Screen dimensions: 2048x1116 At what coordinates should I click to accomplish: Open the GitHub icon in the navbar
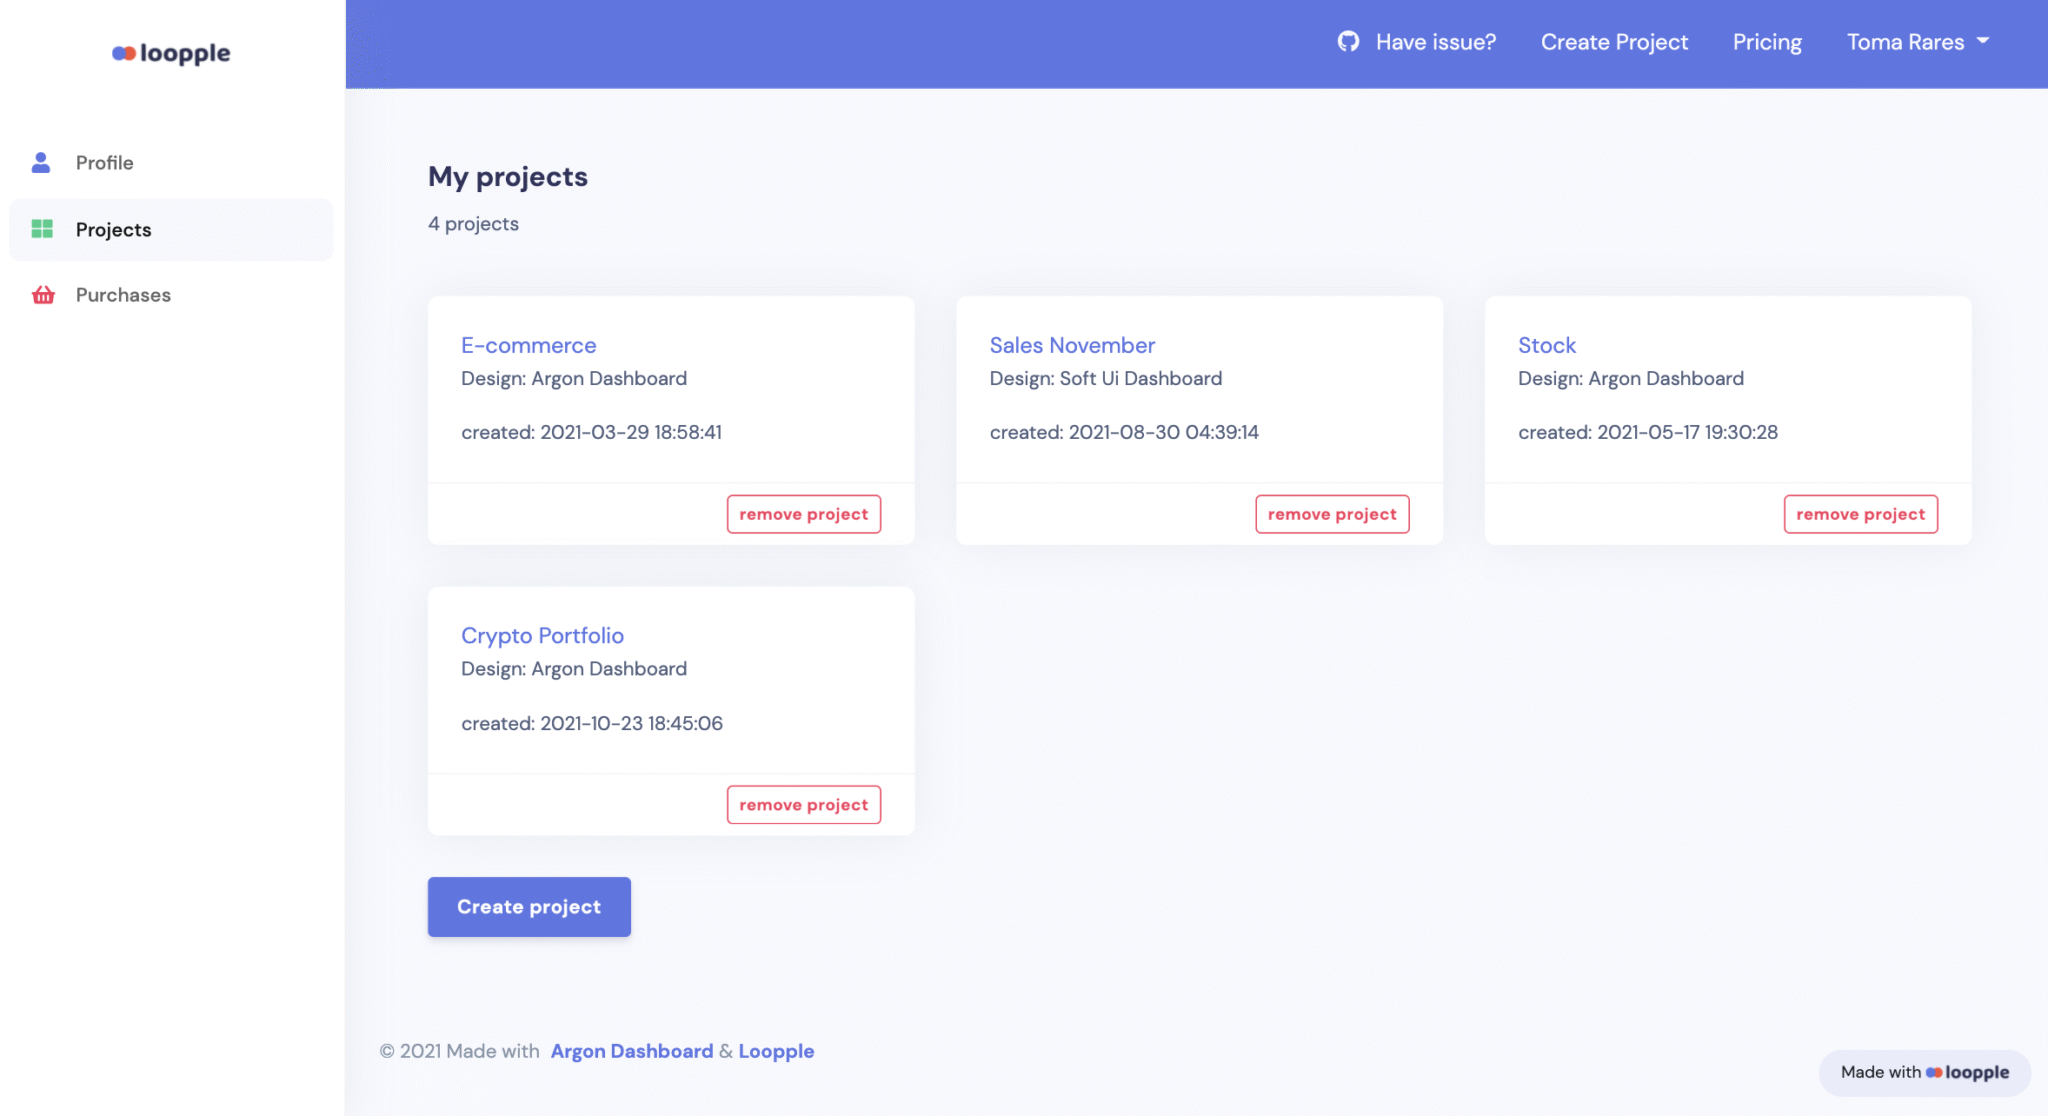pyautogui.click(x=1347, y=42)
